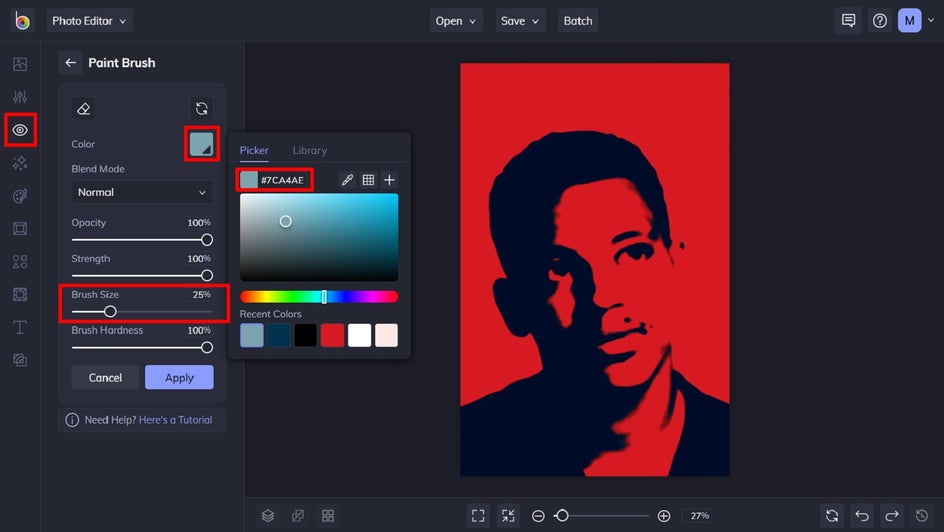The width and height of the screenshot is (944, 532).
Task: Open the Frames sidebar icon
Action: [x=20, y=229]
